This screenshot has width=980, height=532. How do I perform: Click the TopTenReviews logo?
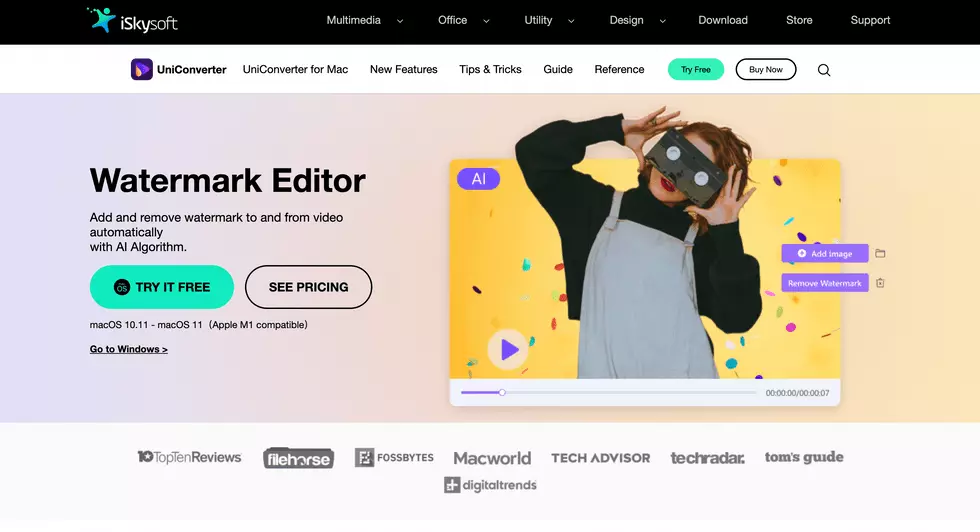(189, 457)
